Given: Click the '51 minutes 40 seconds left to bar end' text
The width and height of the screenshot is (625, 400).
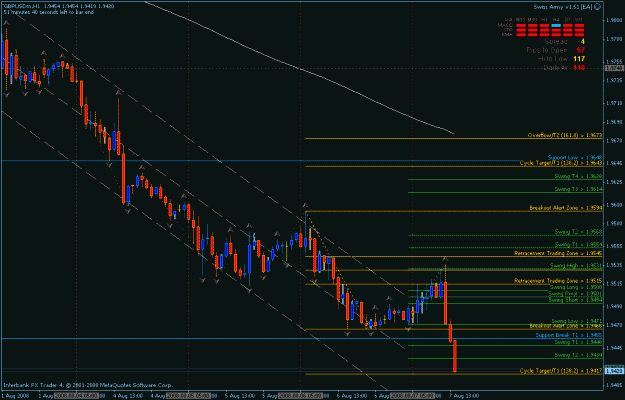Looking at the screenshot, I should [49, 12].
